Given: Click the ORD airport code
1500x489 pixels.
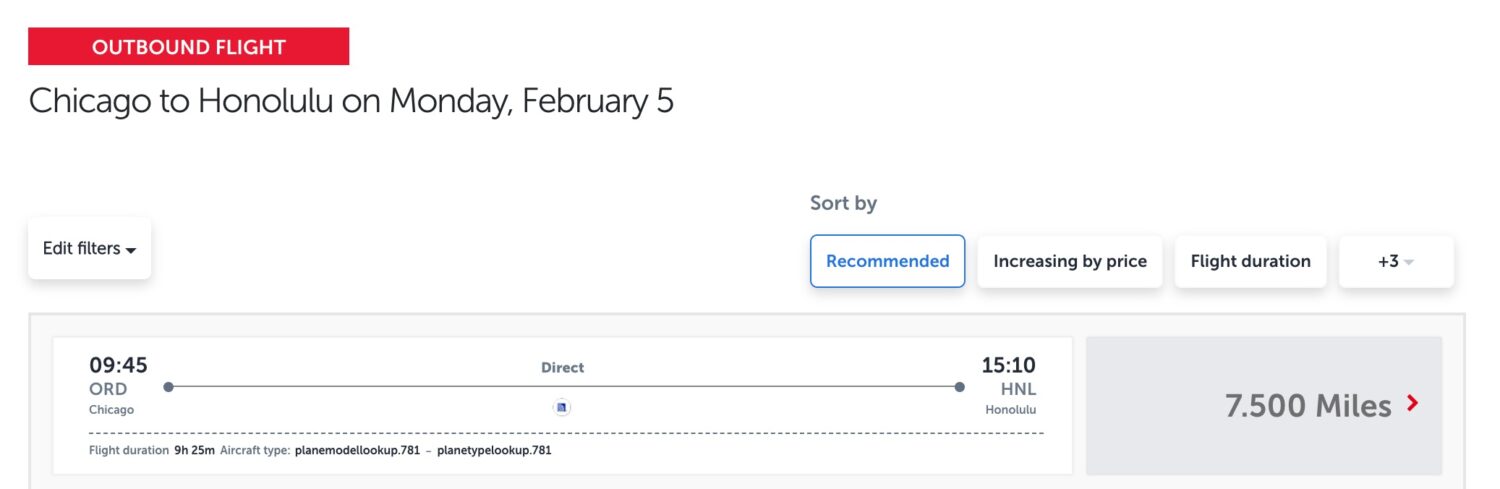Looking at the screenshot, I should [x=108, y=389].
